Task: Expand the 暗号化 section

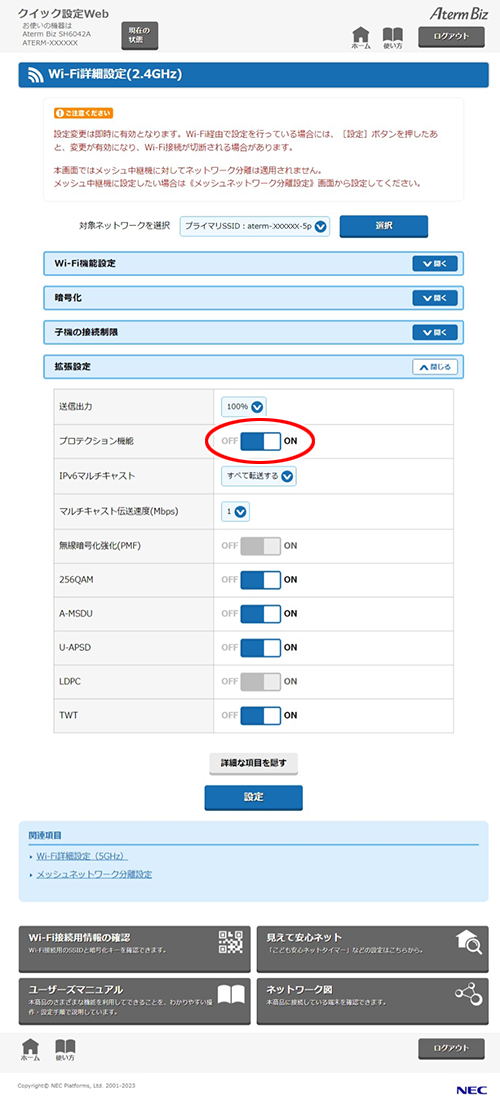Action: [x=435, y=298]
